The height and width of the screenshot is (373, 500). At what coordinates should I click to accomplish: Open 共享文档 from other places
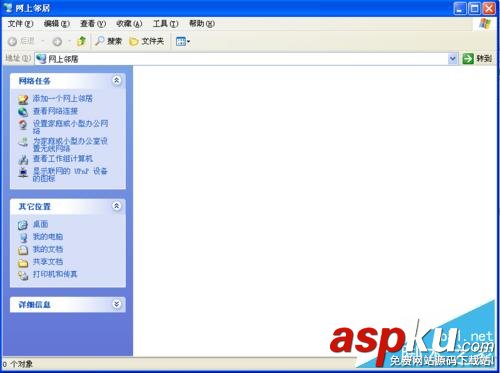[x=48, y=262]
